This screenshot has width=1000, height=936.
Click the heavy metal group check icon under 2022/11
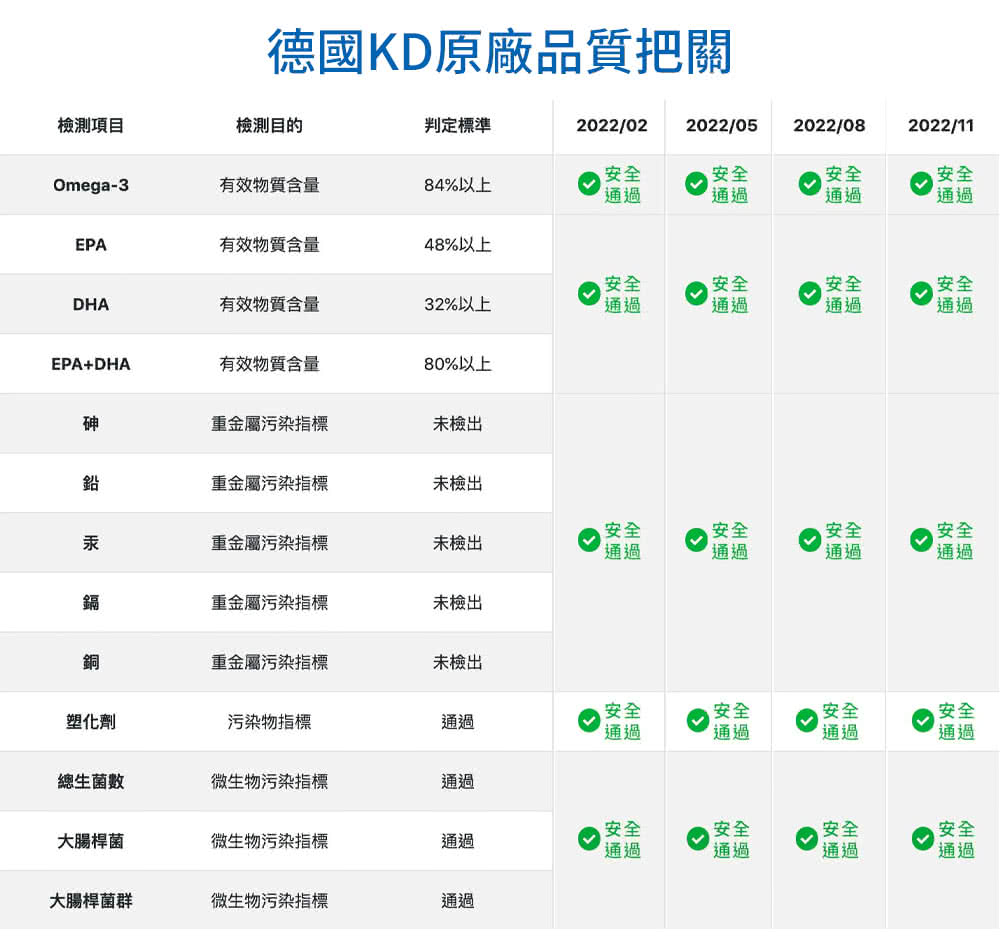[921, 540]
